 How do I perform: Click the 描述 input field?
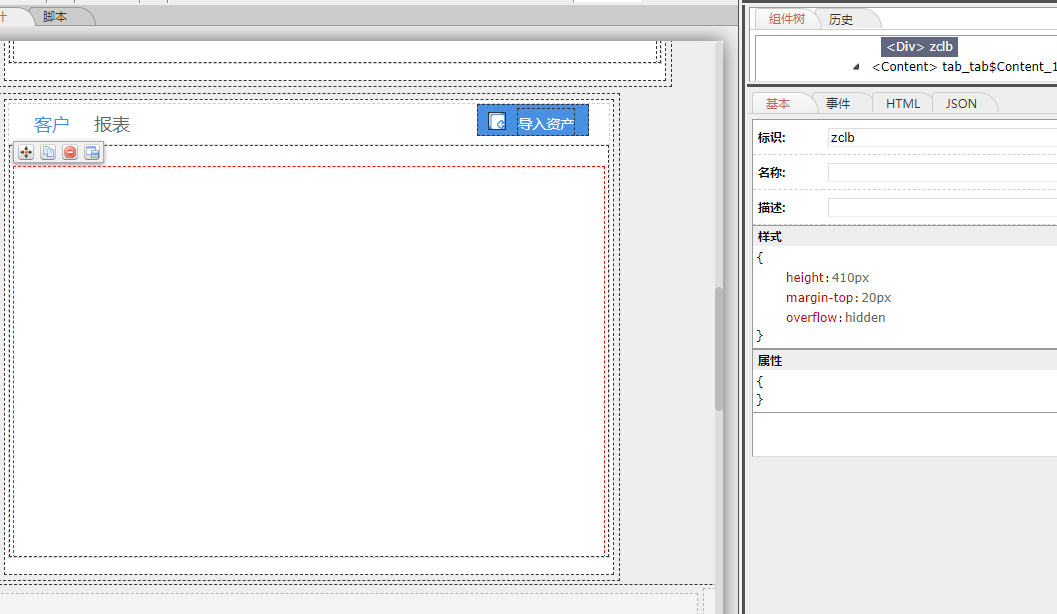click(x=942, y=208)
